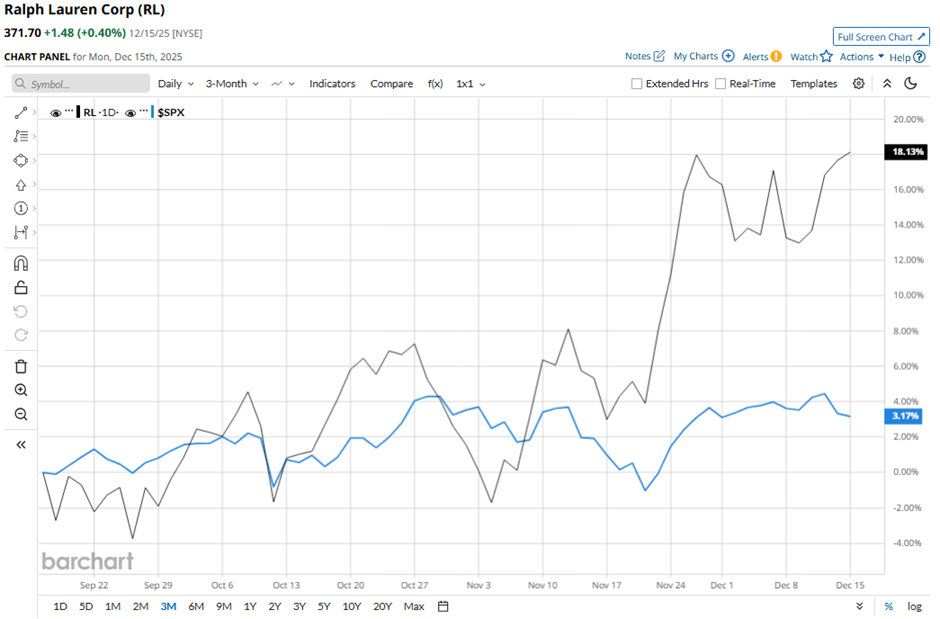Expand the shapes tool submenu arrow
The image size is (940, 619).
tap(34, 160)
